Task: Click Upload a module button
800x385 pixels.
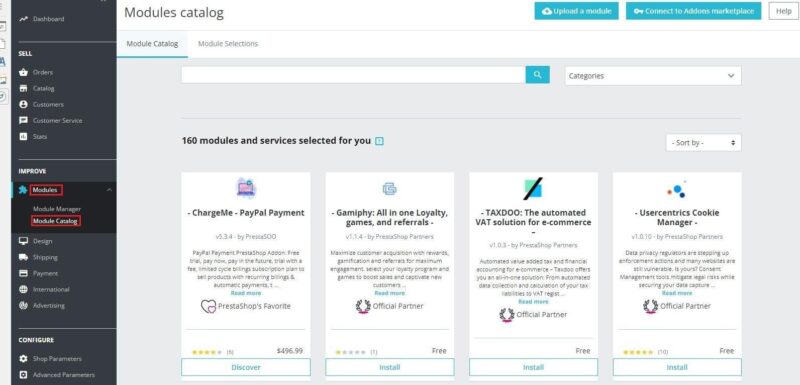Action: pyautogui.click(x=577, y=11)
